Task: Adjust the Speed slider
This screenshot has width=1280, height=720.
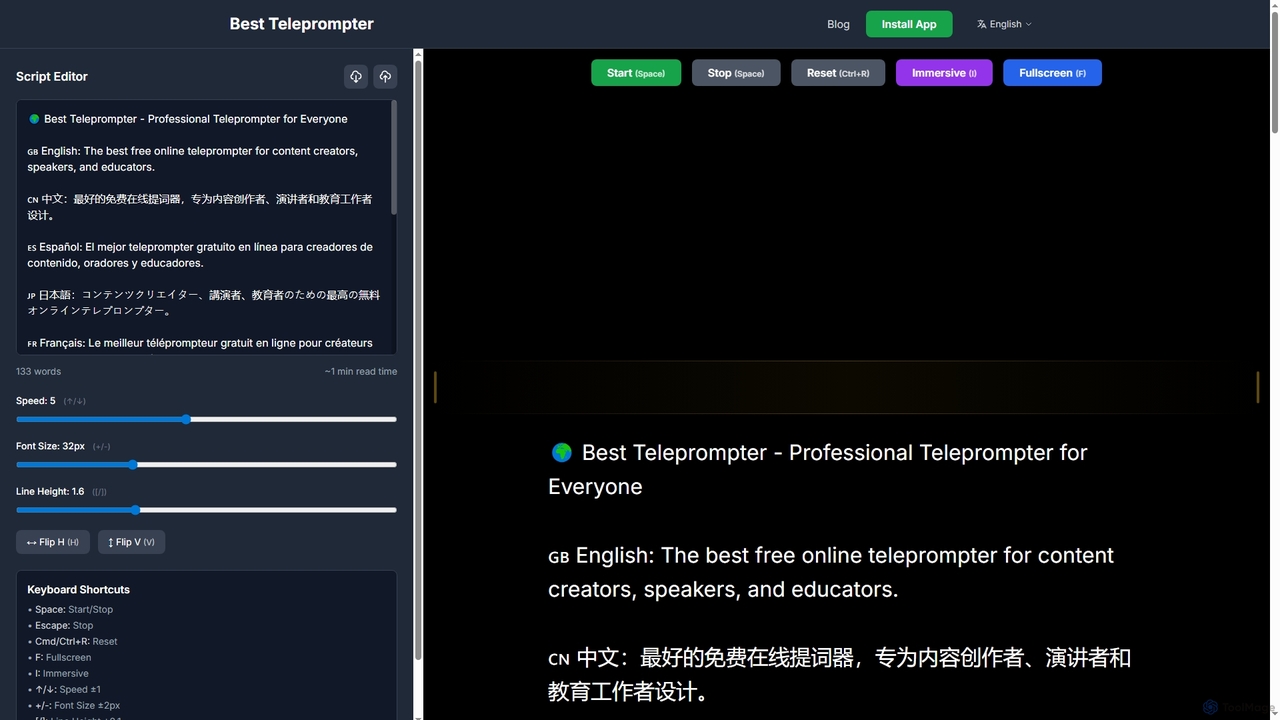Action: tap(206, 419)
